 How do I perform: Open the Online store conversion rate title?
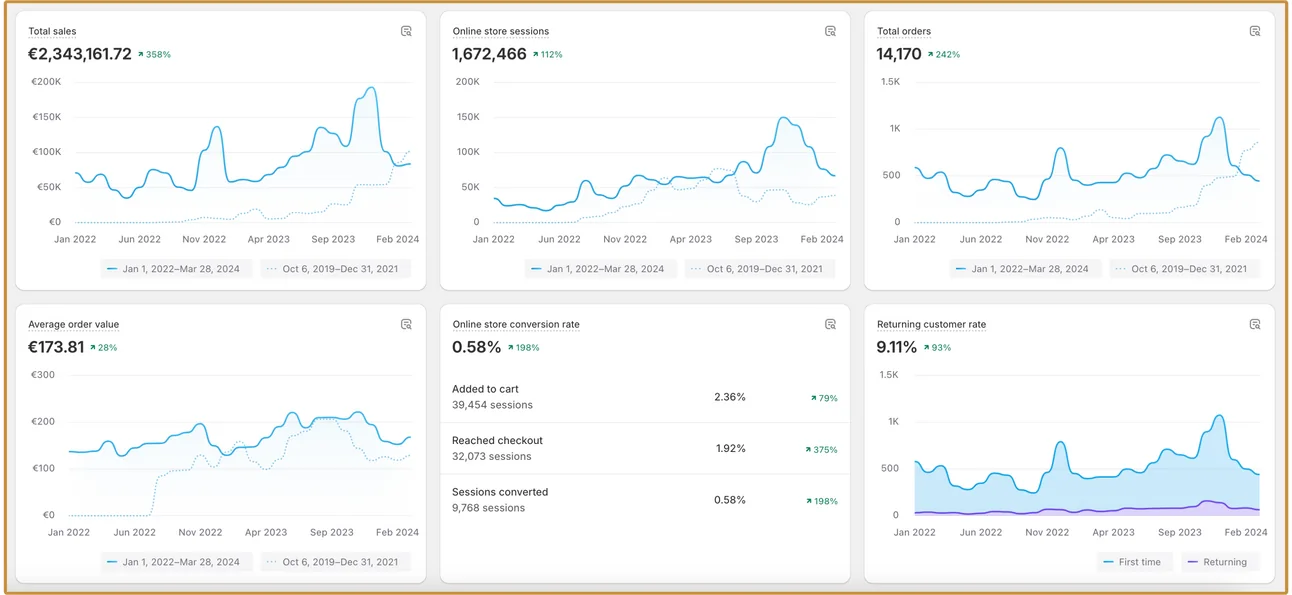516,325
